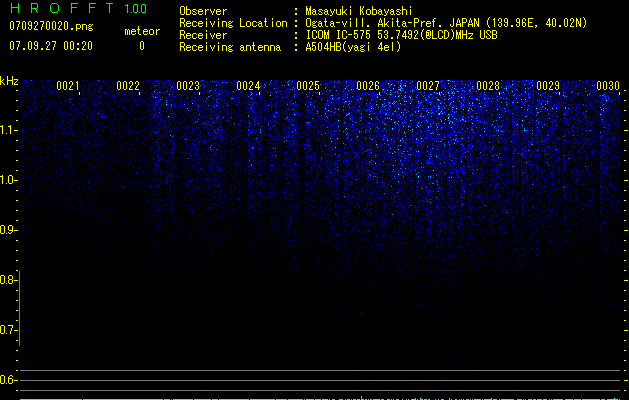The height and width of the screenshot is (400, 629).
Task: Click the Receiver field label
Action: tap(203, 35)
